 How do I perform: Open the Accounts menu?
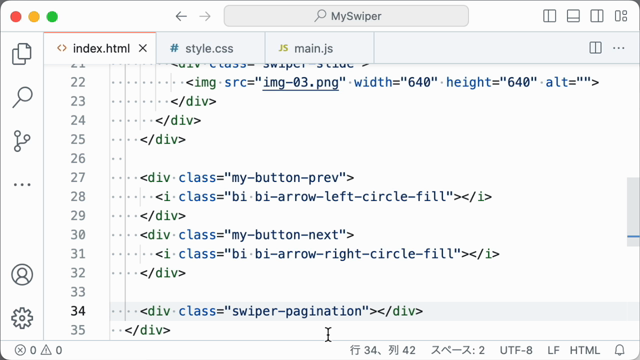22,274
